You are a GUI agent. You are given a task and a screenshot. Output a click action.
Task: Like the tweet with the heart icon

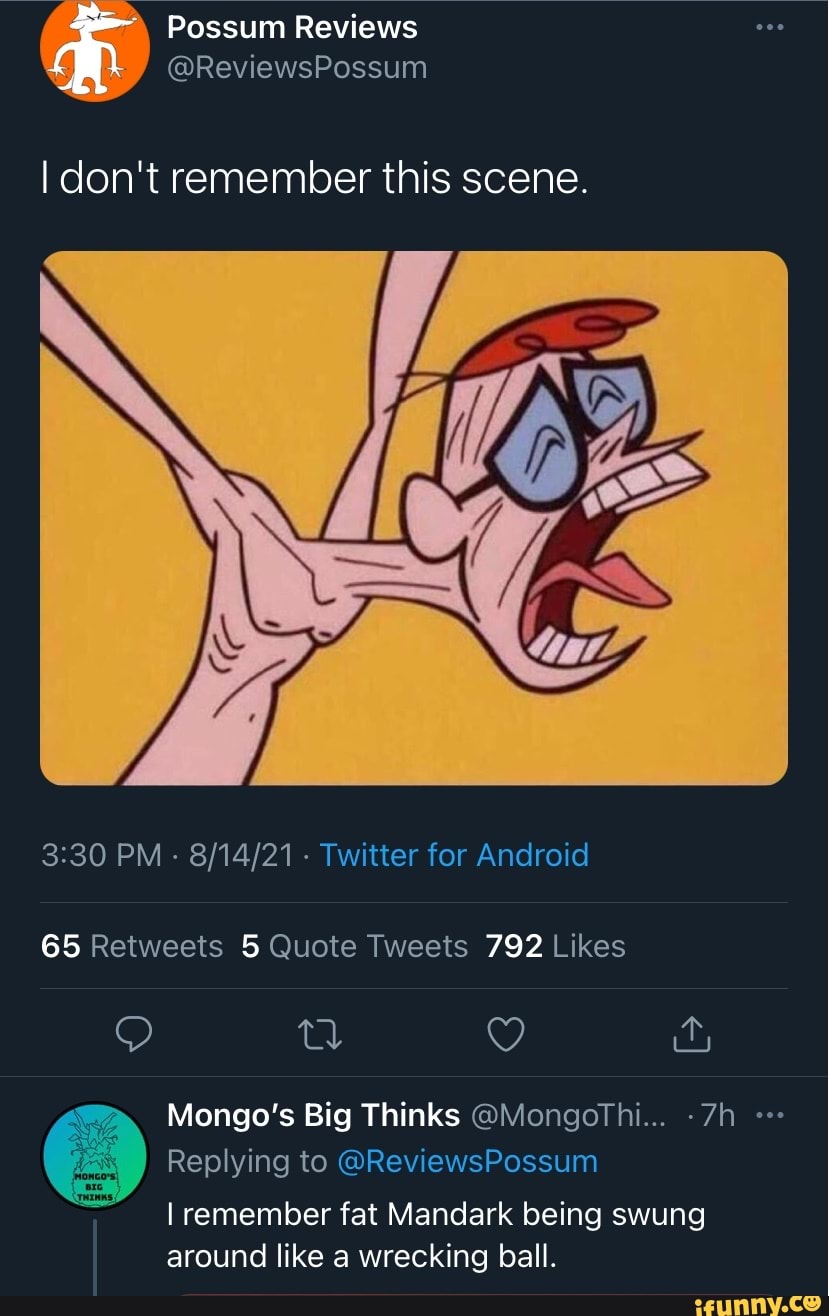click(505, 1036)
